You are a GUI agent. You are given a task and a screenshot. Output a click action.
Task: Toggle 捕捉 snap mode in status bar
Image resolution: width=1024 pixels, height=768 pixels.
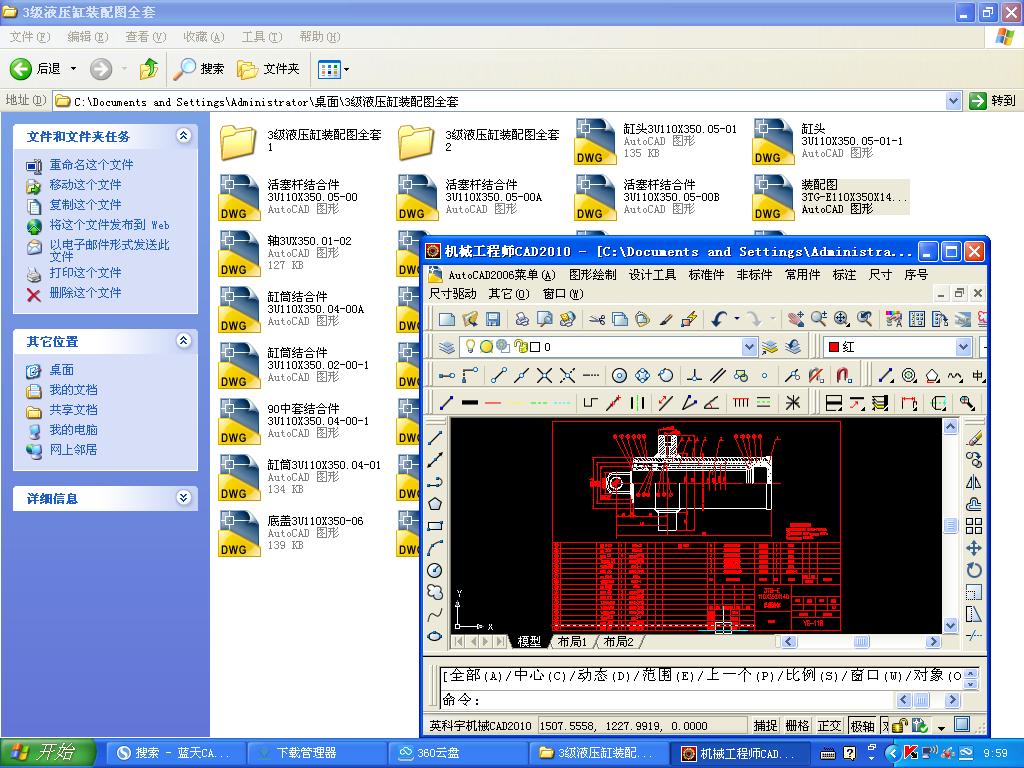pyautogui.click(x=765, y=726)
